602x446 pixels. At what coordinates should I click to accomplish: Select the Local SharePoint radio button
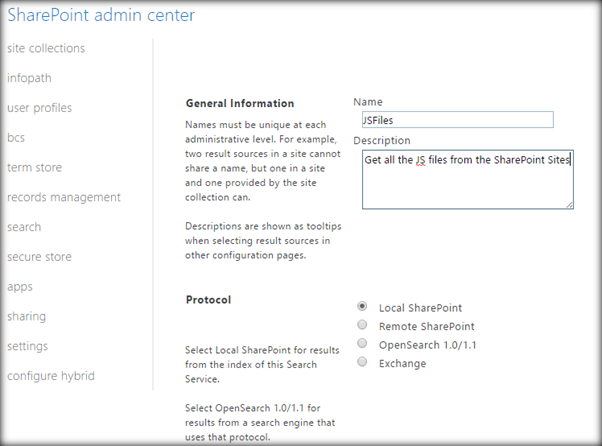362,307
